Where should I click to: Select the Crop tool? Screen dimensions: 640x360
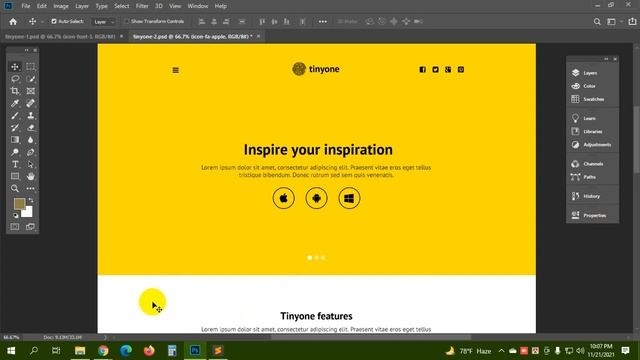15,91
